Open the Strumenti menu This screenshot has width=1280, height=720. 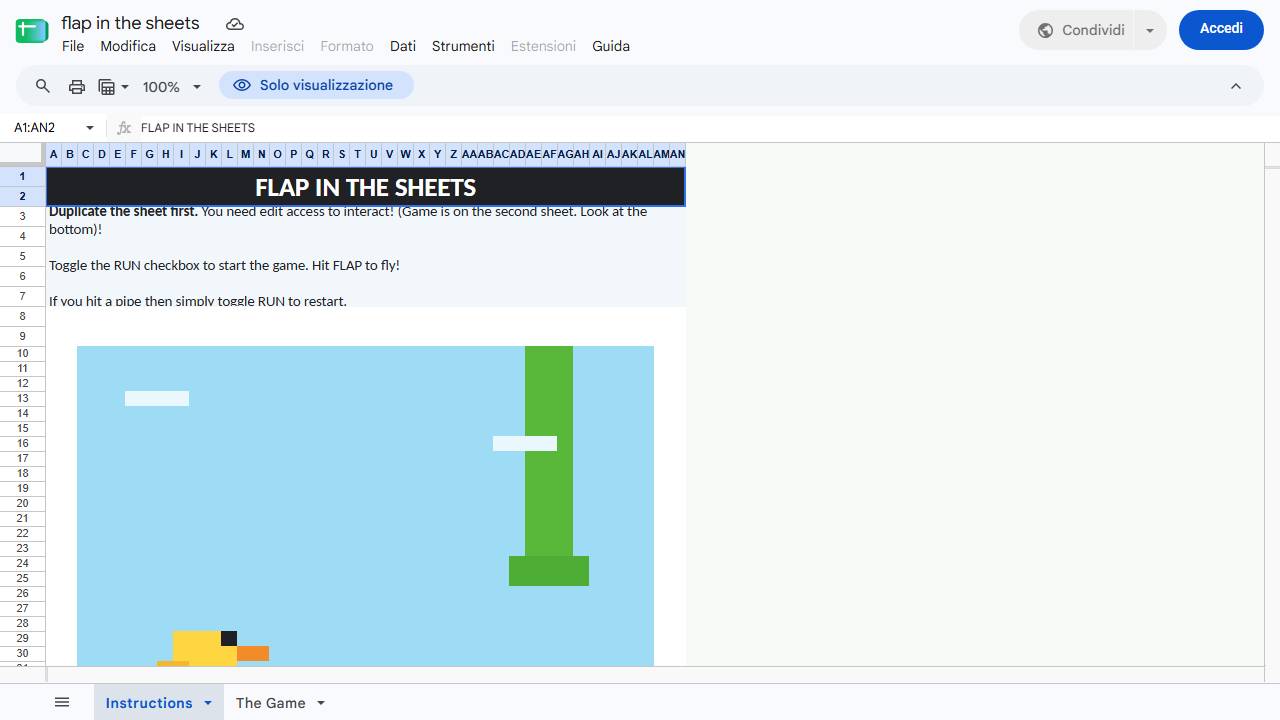[463, 46]
